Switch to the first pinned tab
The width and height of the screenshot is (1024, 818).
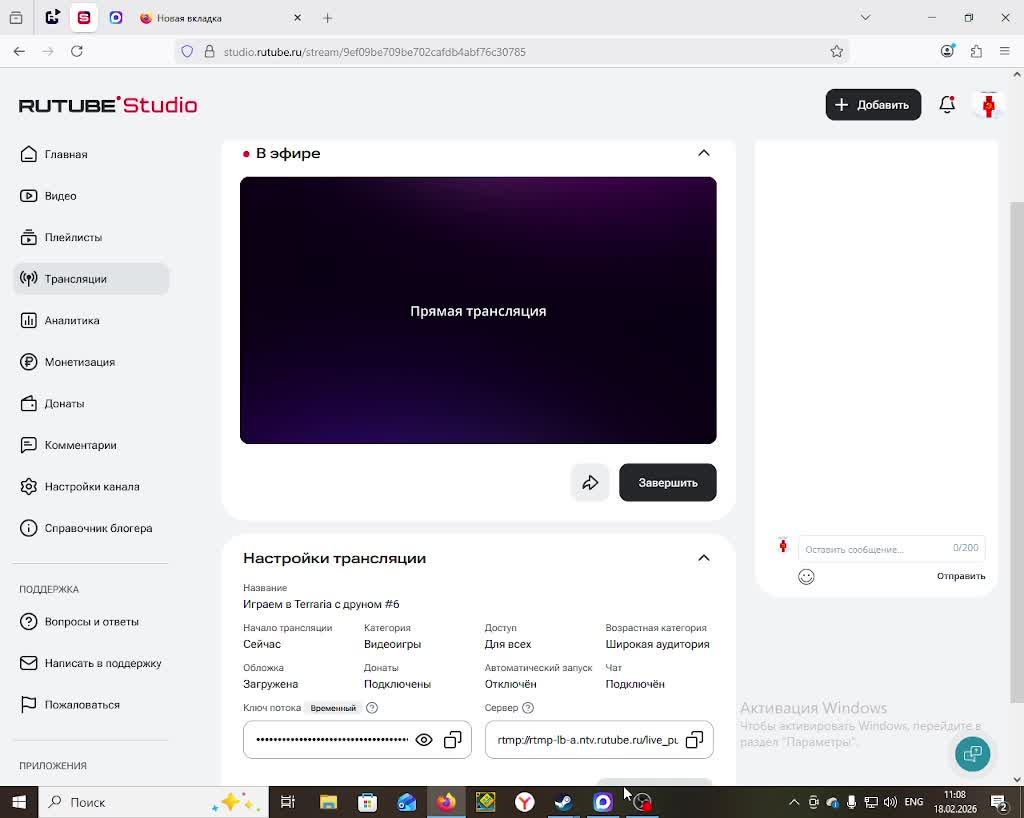coord(53,18)
